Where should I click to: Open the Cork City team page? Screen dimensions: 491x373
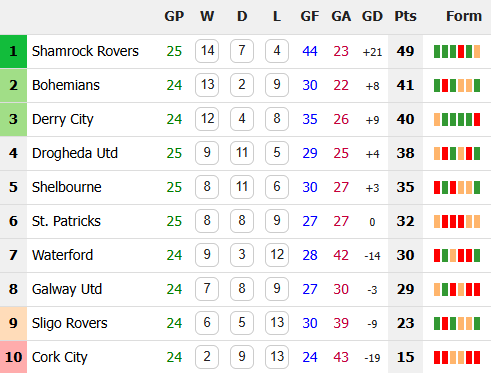tap(59, 357)
